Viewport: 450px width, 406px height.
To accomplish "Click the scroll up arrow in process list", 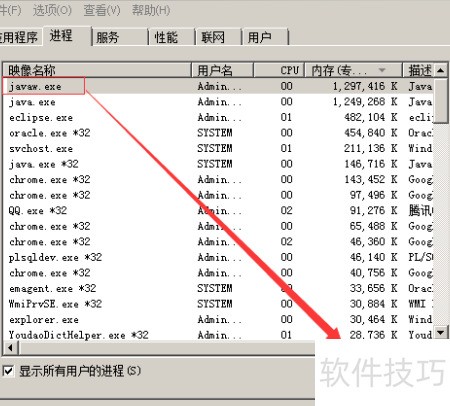I will pos(440,70).
